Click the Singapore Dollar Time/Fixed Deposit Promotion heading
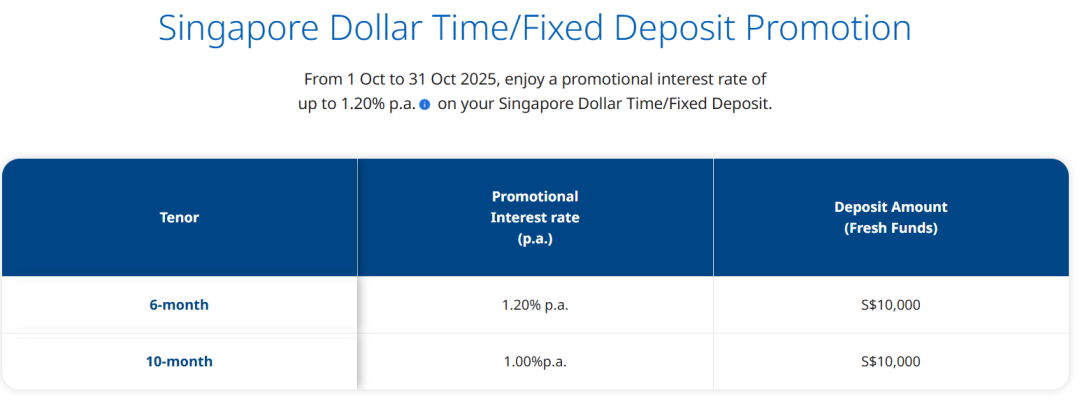1080x409 pixels. [x=535, y=28]
